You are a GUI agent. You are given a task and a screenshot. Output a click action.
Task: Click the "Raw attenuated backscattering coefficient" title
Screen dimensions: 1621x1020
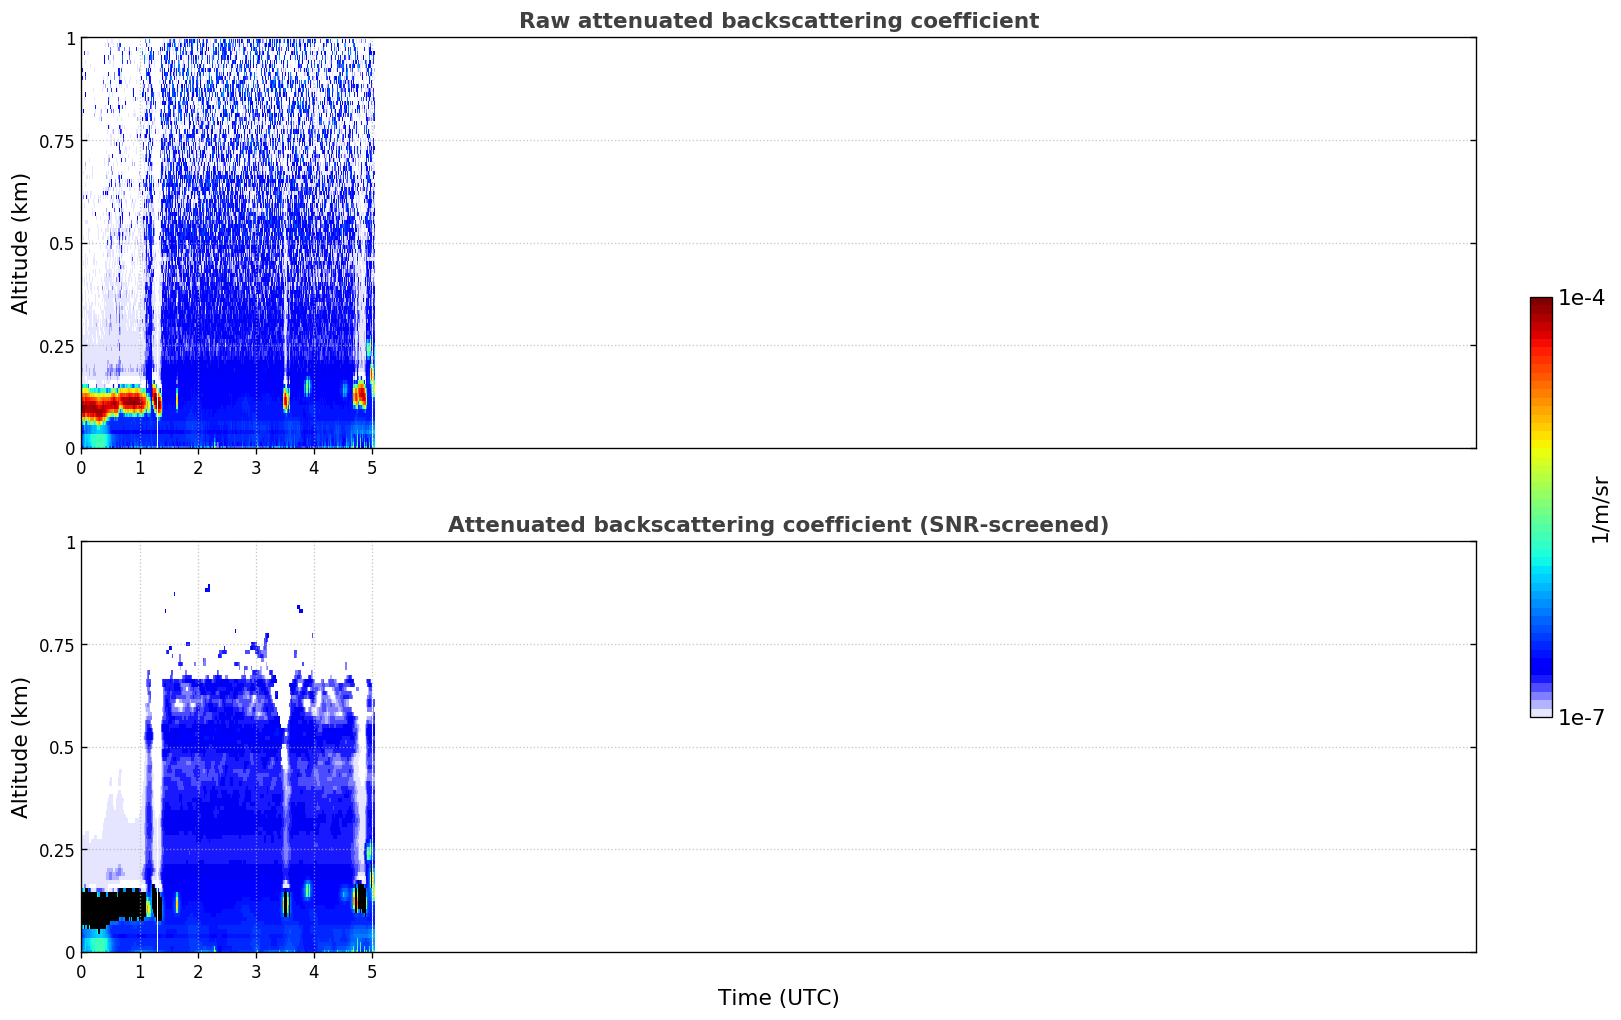[x=778, y=21]
